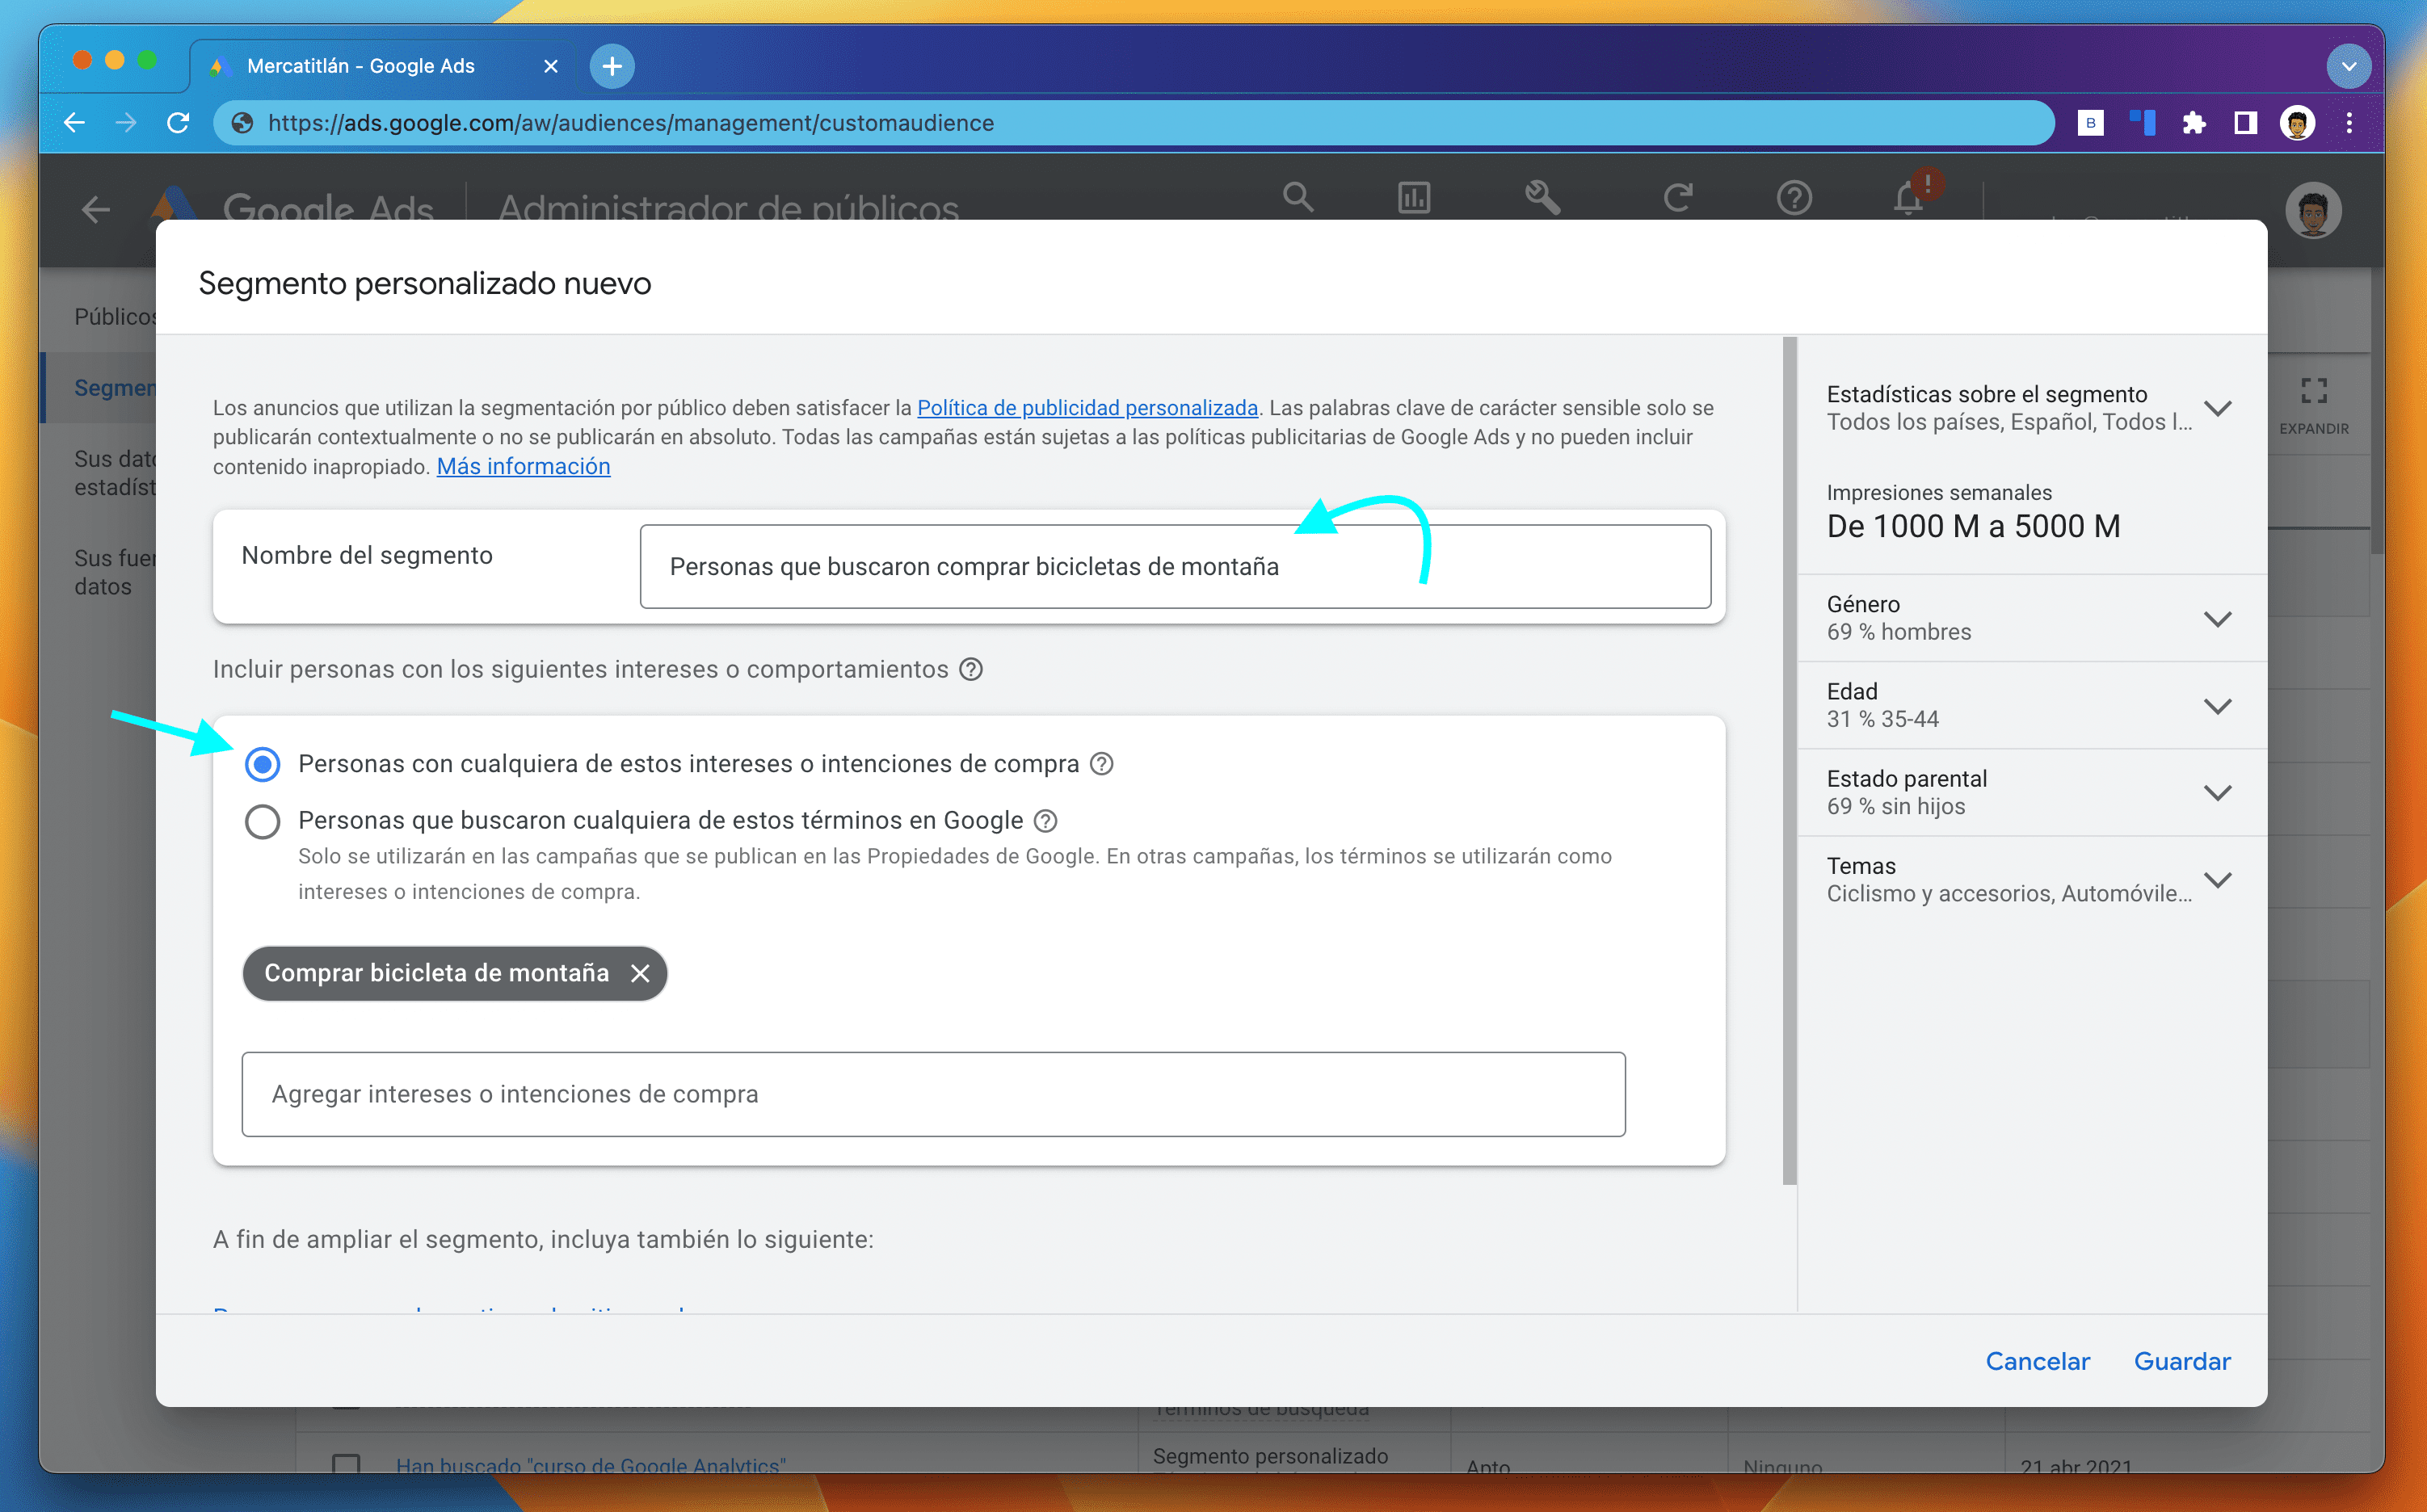Screen dimensions: 2427x1512
Task: Open Han buscado curso de Google Analytics link
Action: 591,1464
